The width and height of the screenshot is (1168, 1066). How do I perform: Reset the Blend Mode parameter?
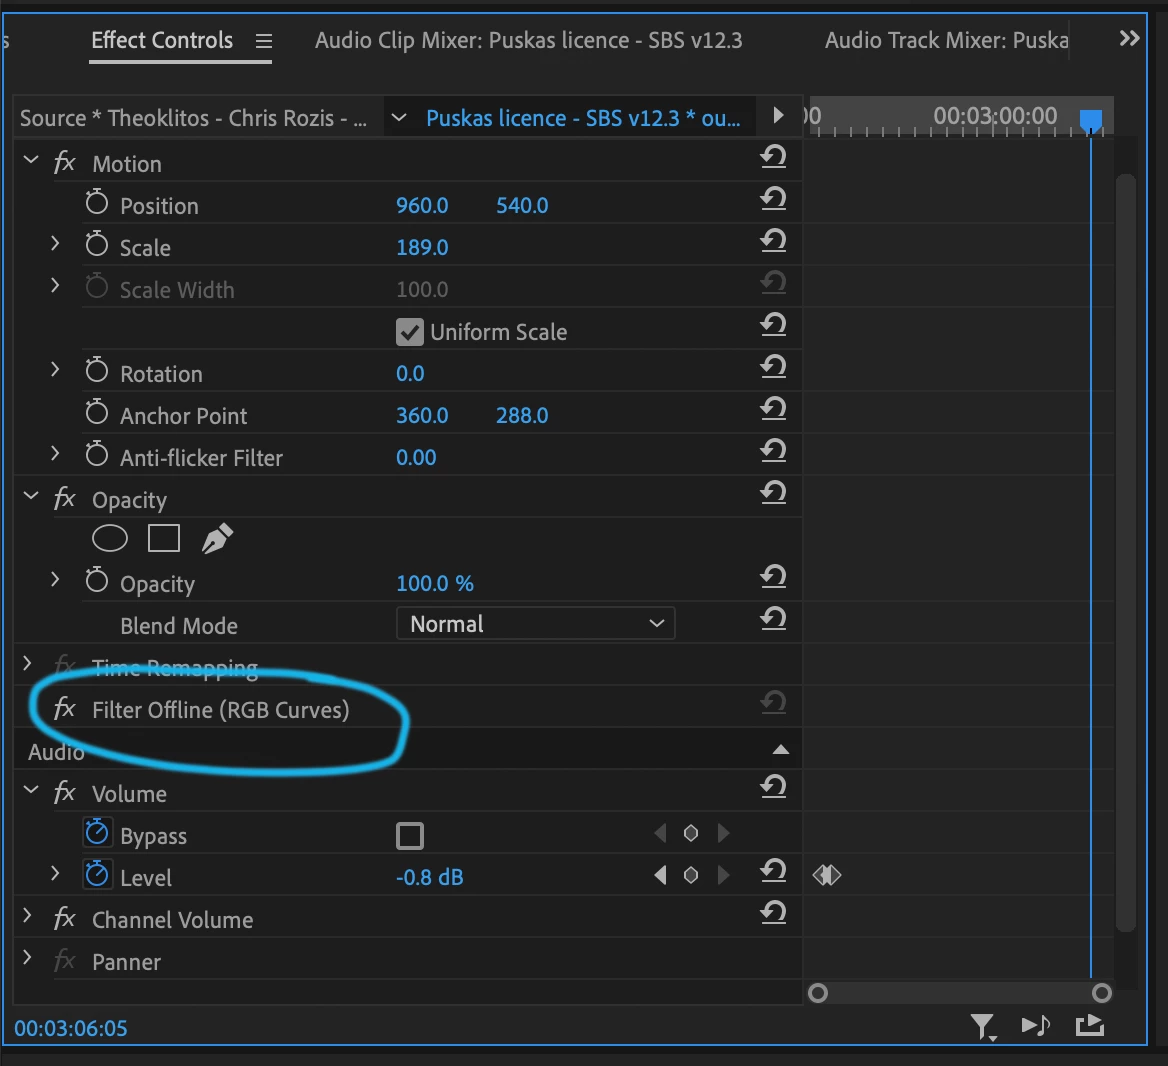(773, 618)
